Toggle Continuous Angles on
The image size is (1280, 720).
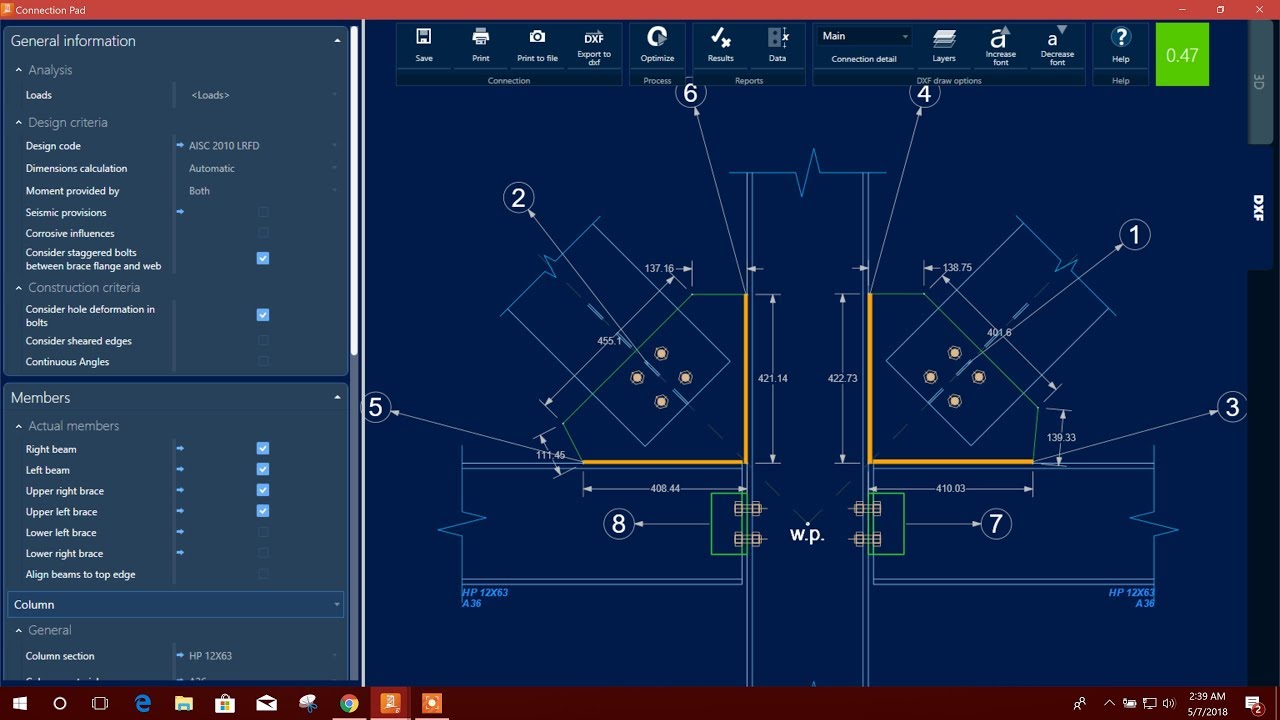pyautogui.click(x=262, y=362)
